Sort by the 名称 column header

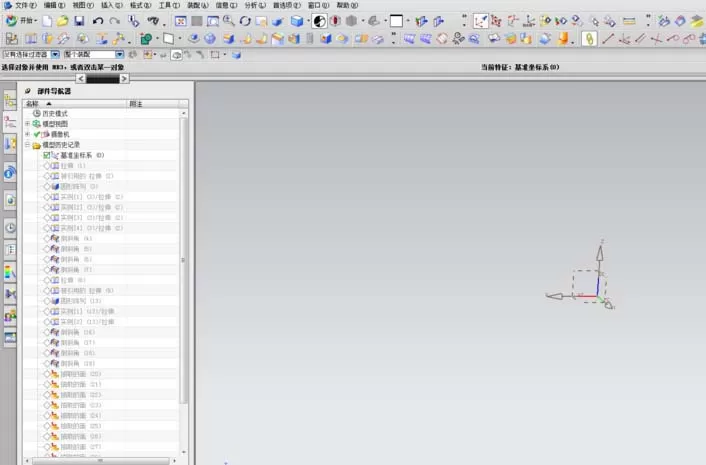pos(76,104)
